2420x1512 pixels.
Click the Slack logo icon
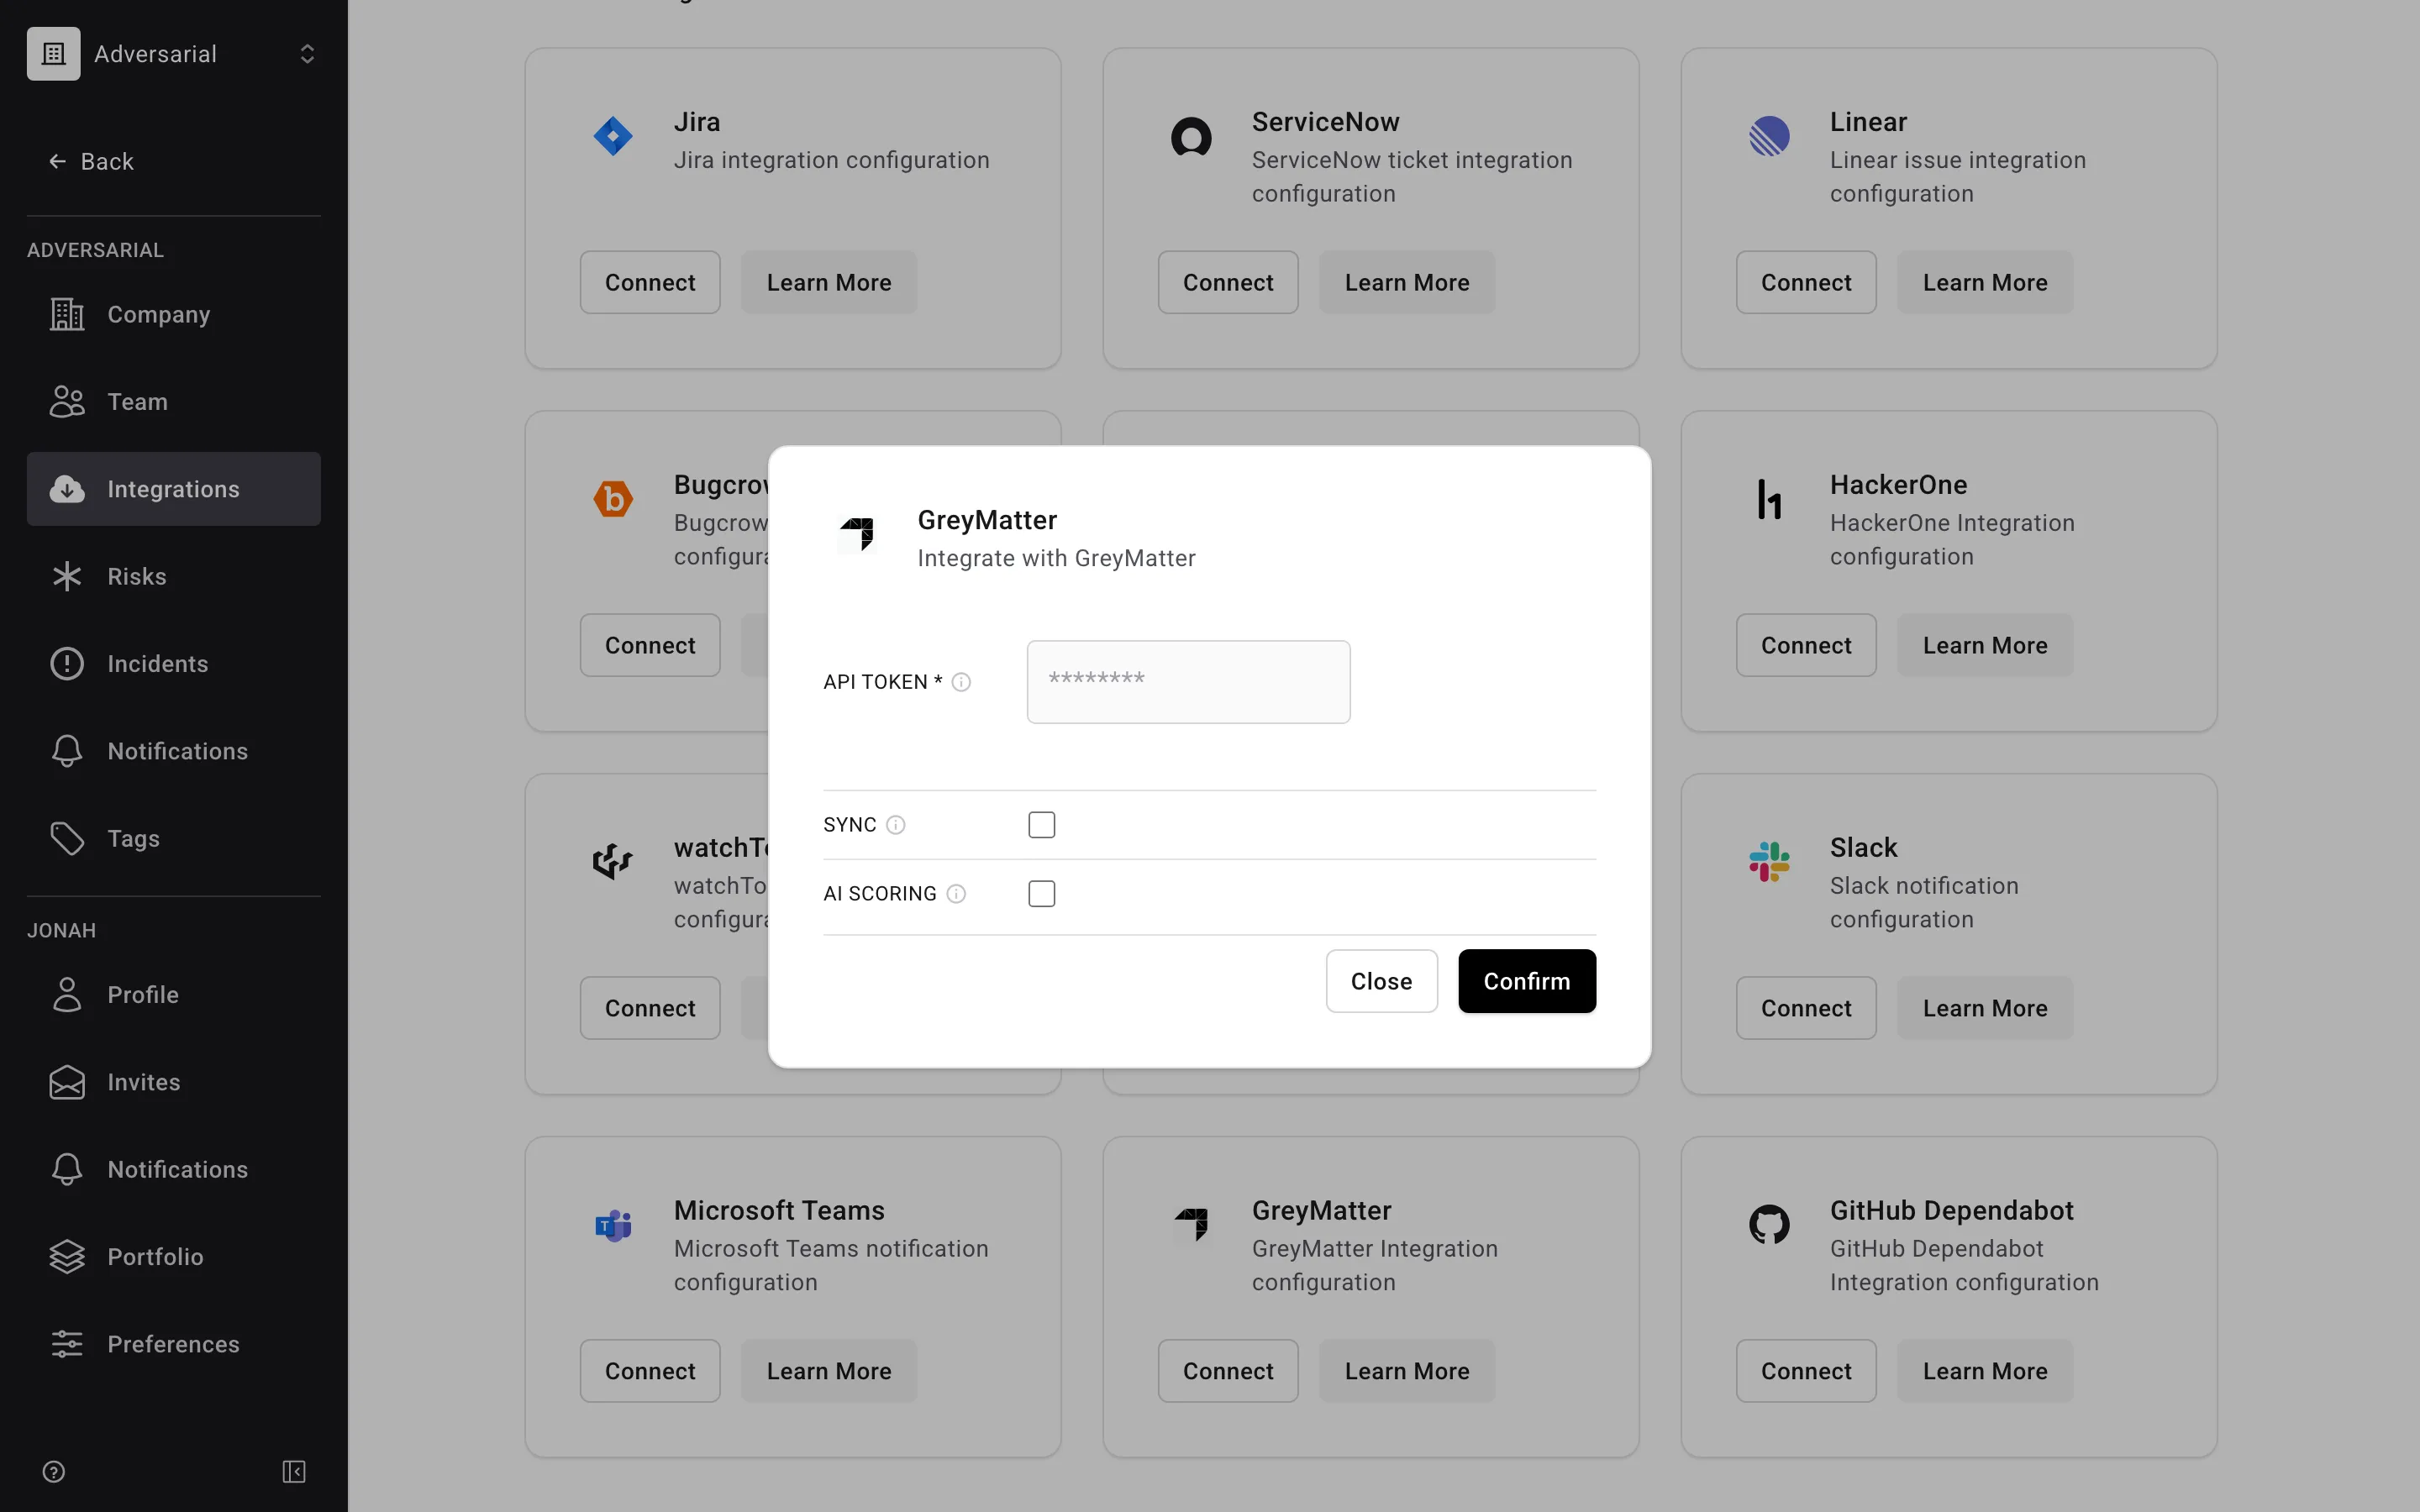click(x=1769, y=862)
